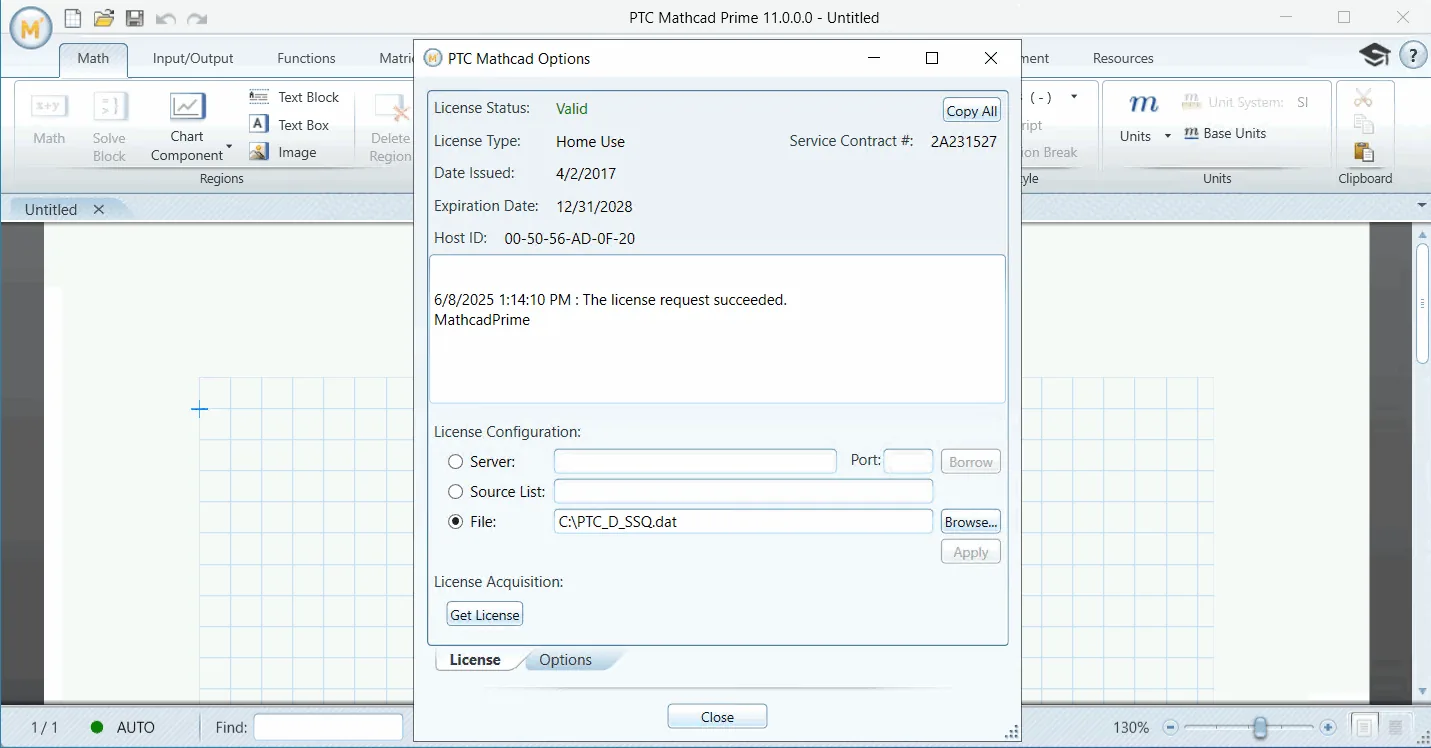Click the Source List input field
Image resolution: width=1431 pixels, height=748 pixels.
743,491
